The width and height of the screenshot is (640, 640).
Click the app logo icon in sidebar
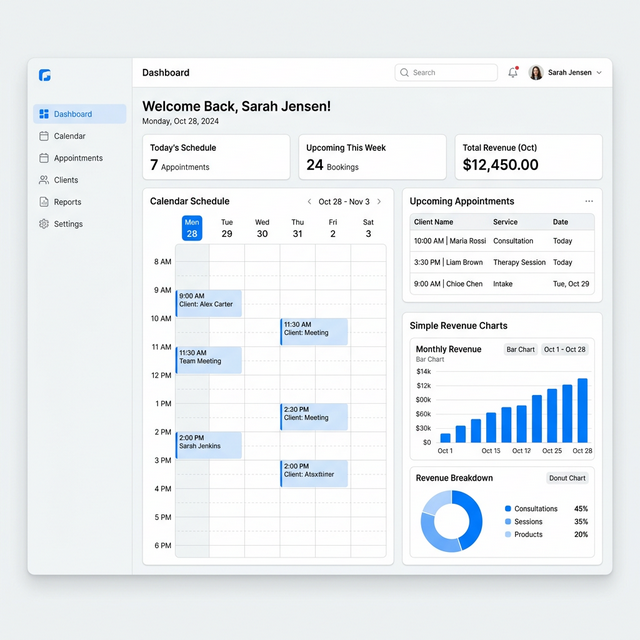(x=45, y=75)
